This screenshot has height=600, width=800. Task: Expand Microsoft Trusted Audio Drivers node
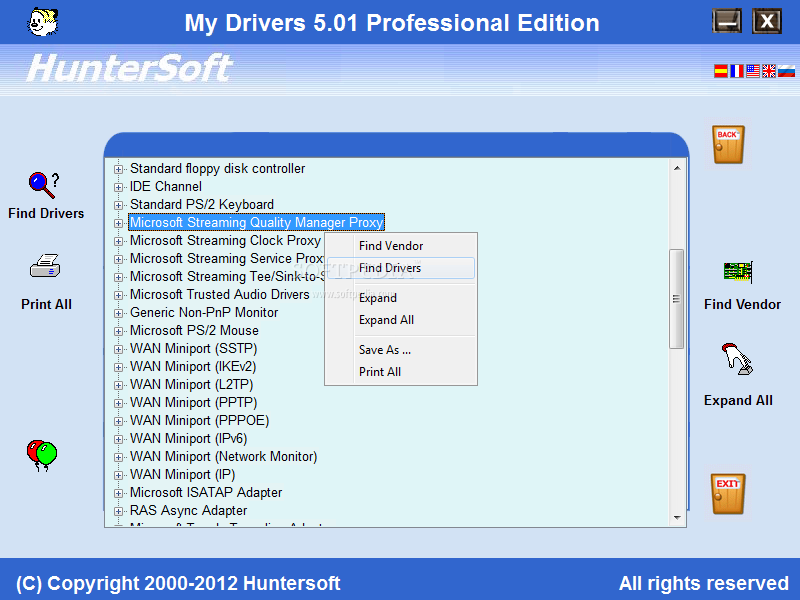click(118, 295)
